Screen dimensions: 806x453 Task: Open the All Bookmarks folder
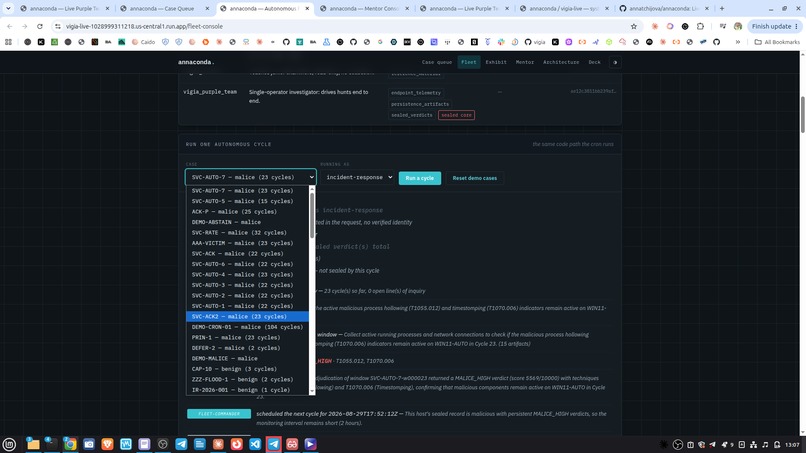tap(777, 42)
